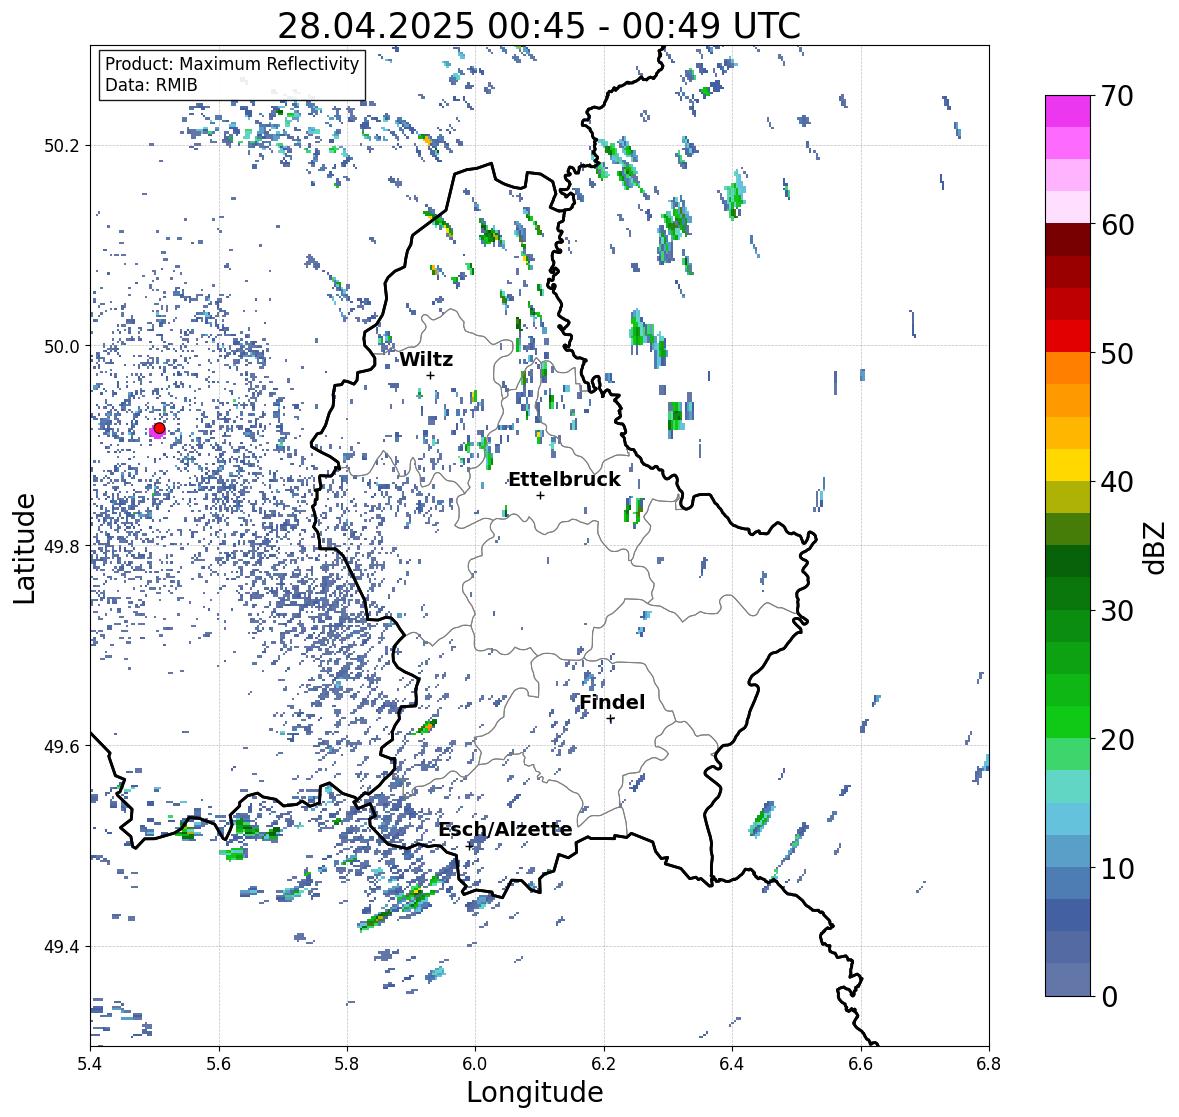
Task: Click the "Data: RMIB" legend line
Action: tap(151, 85)
